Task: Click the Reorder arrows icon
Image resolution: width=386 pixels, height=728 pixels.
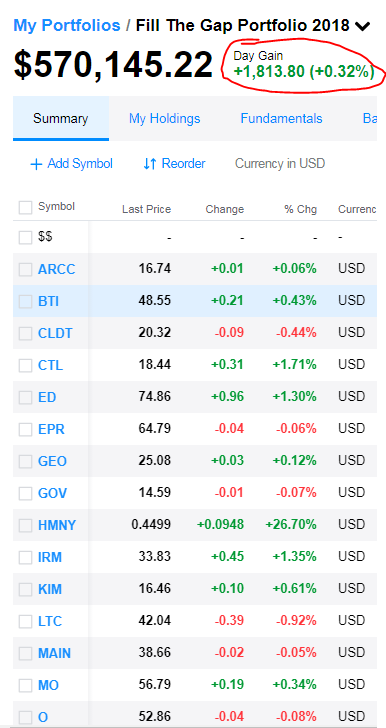Action: [x=150, y=164]
